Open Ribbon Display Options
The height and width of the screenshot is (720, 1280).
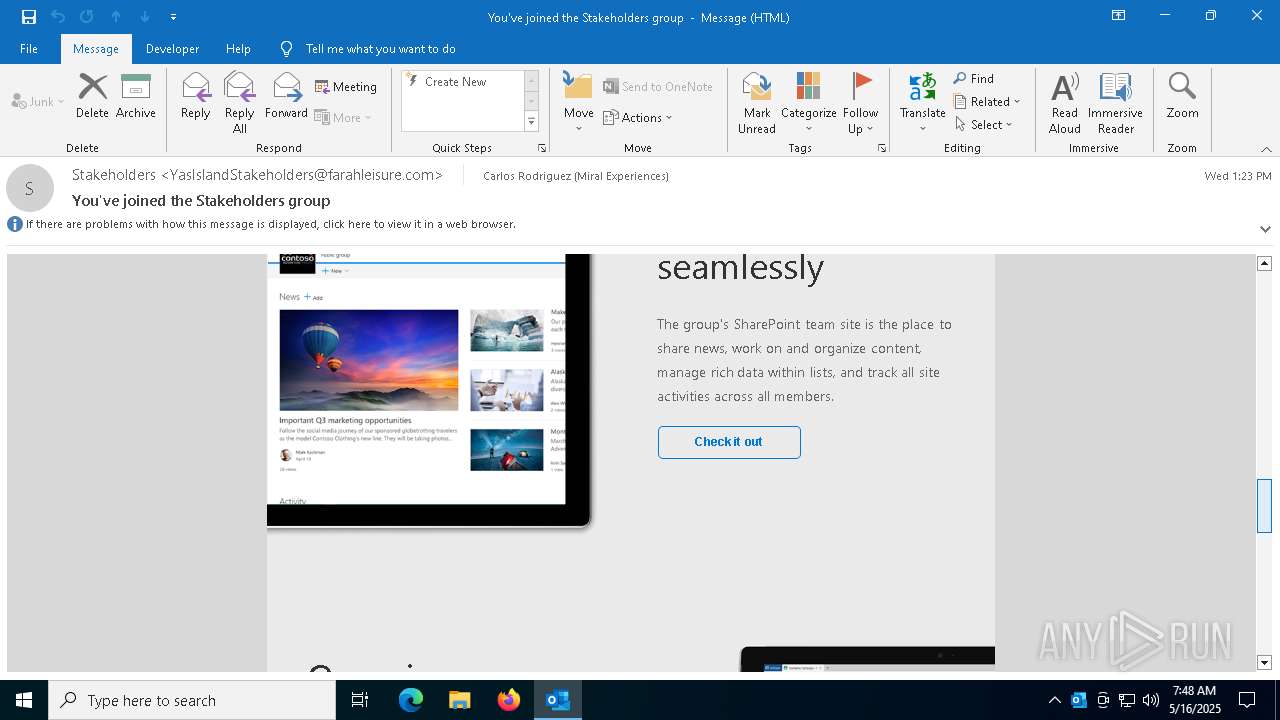point(1118,16)
